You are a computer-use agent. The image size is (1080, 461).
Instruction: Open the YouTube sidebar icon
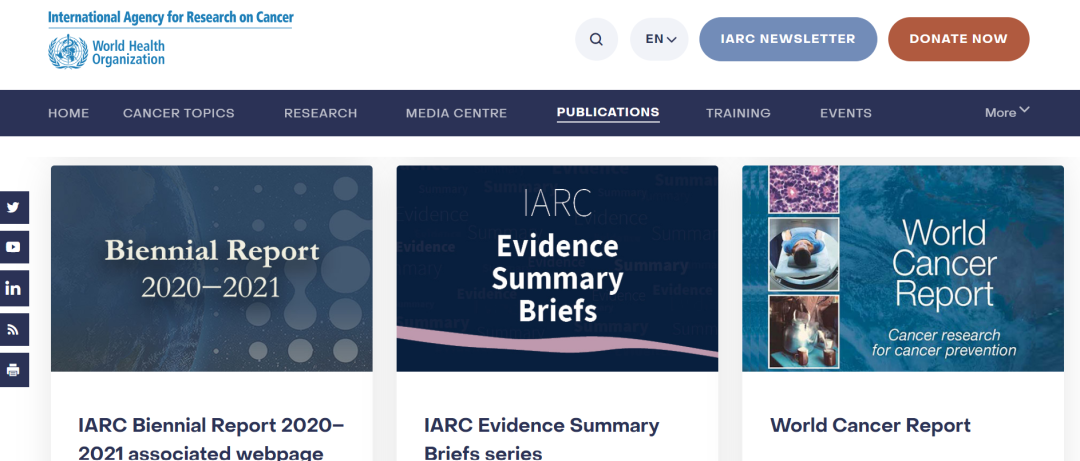[x=14, y=247]
